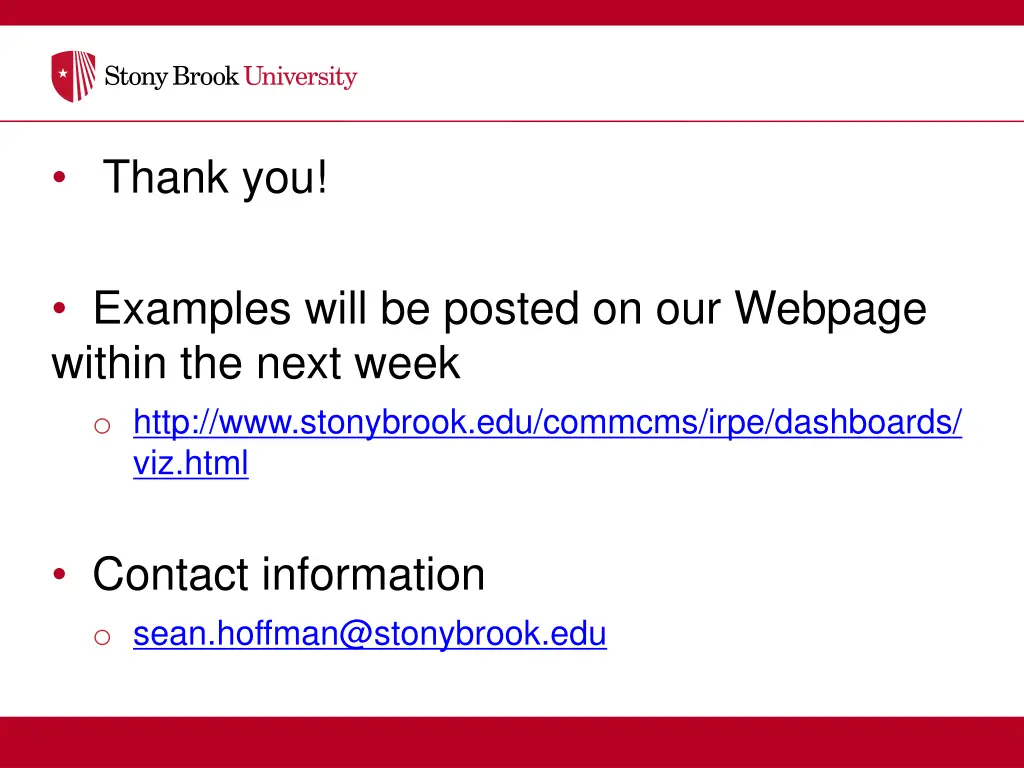Click the within the next week text
The width and height of the screenshot is (1024, 768).
click(x=256, y=362)
